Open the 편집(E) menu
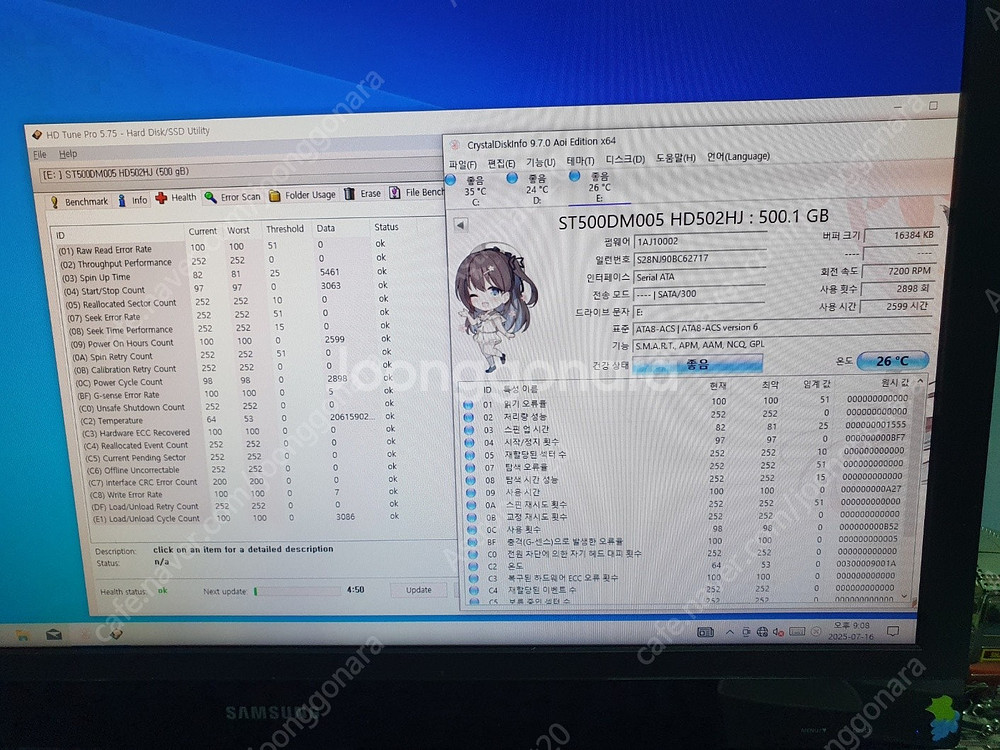The image size is (1000, 750). [x=501, y=163]
